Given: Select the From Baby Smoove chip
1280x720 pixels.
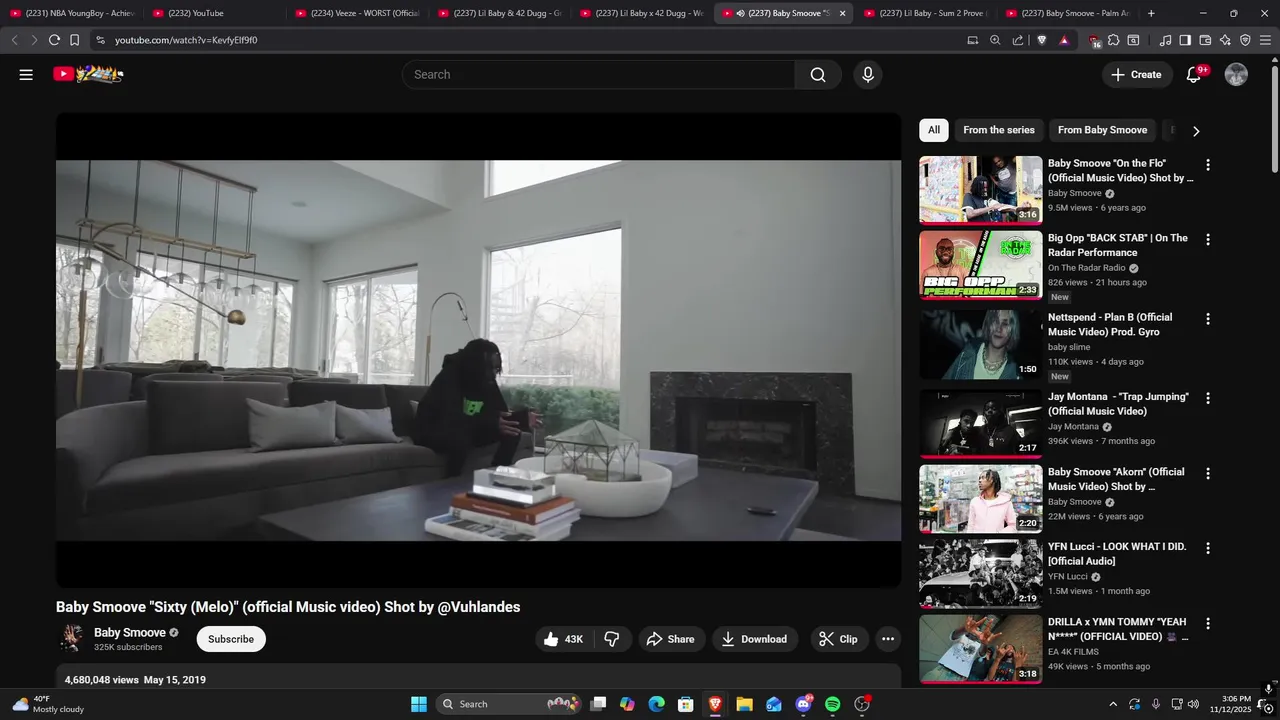Looking at the screenshot, I should pos(1102,130).
